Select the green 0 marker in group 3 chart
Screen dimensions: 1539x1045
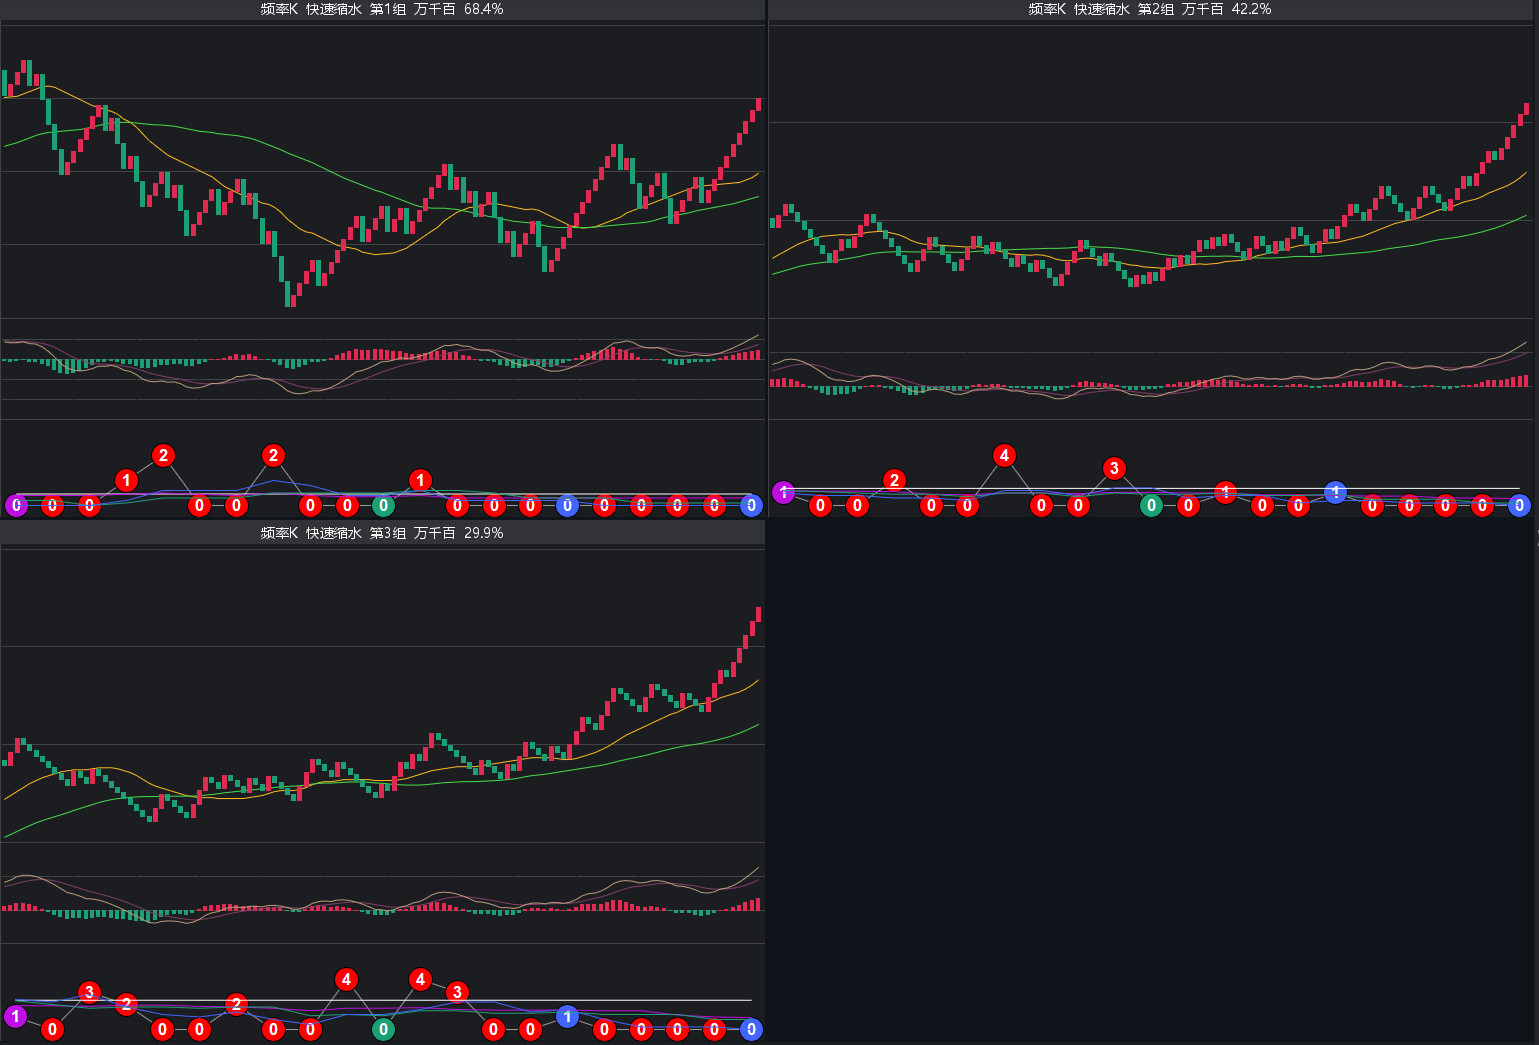[x=383, y=1029]
